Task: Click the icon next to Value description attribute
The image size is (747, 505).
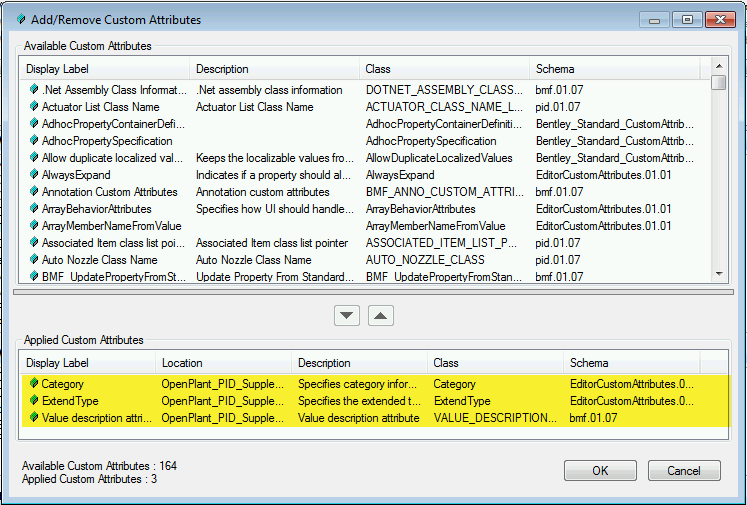Action: (x=34, y=417)
